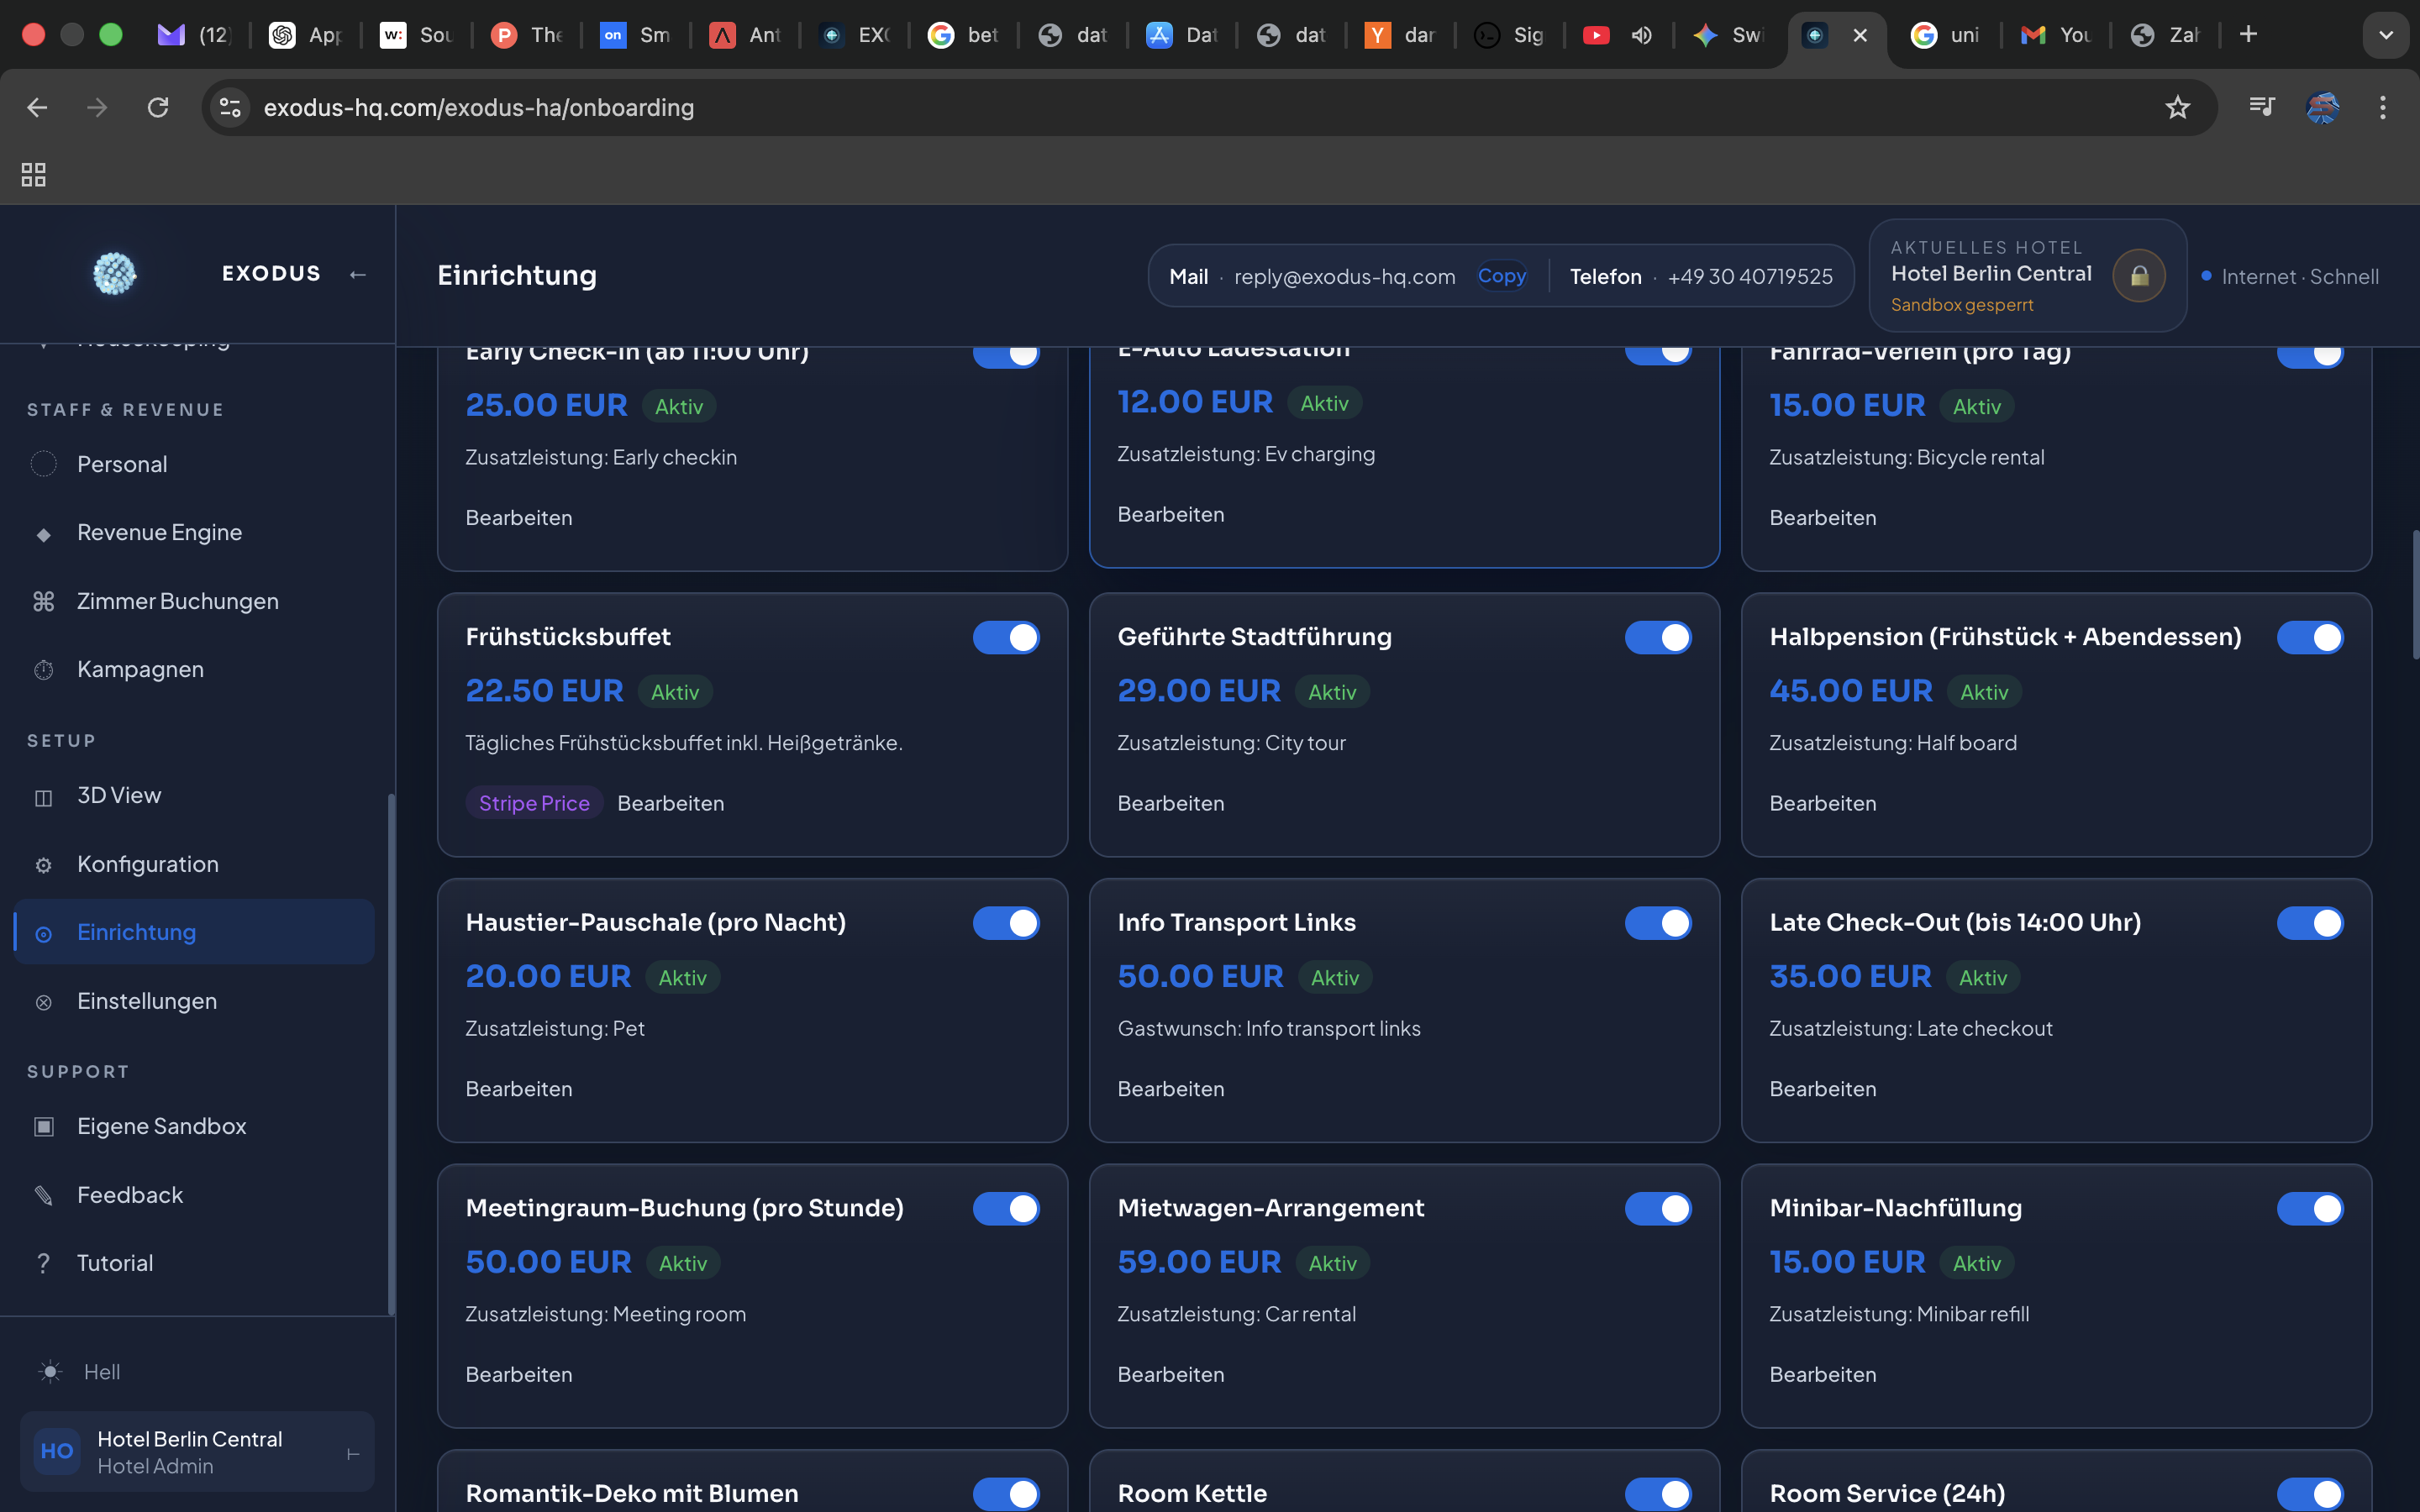
Task: Click the HO hotel avatar
Action: pyautogui.click(x=56, y=1451)
